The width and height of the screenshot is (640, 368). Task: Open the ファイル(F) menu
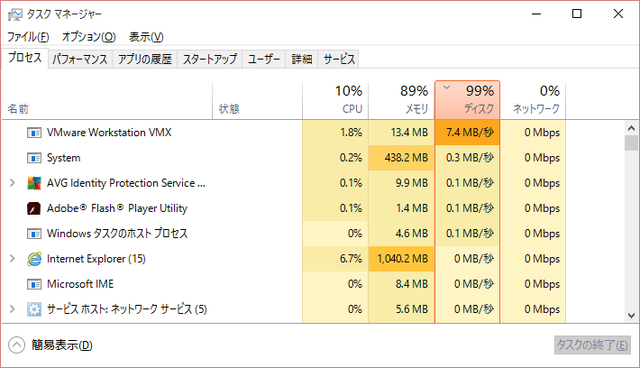click(28, 37)
